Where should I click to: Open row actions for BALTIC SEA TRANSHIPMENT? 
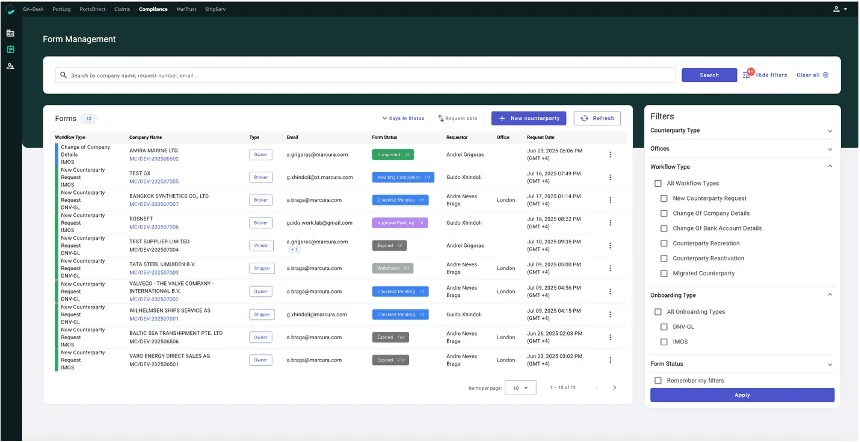[610, 337]
